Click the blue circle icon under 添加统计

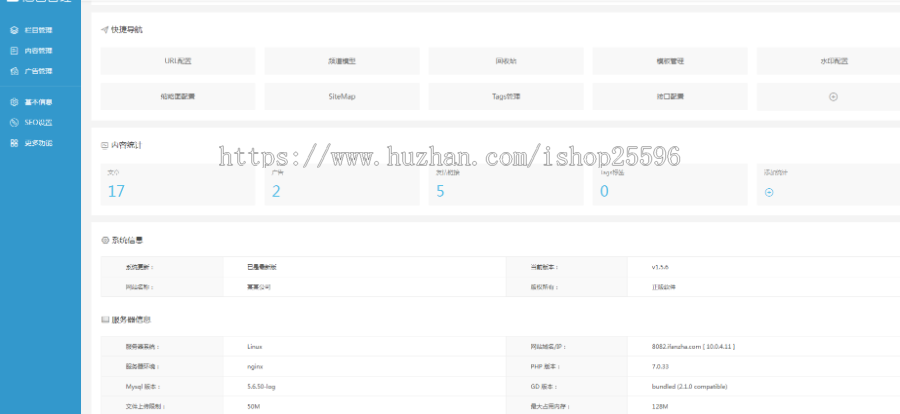[x=769, y=192]
